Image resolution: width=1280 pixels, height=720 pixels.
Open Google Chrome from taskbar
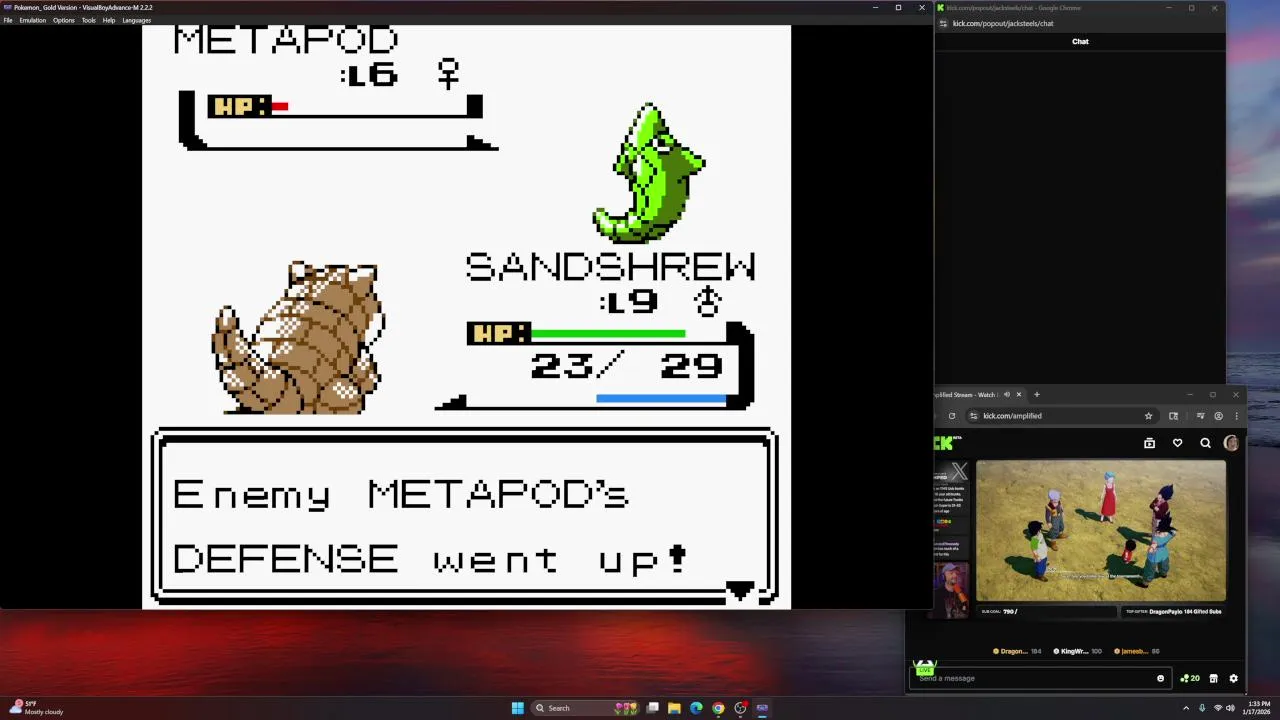click(x=718, y=708)
